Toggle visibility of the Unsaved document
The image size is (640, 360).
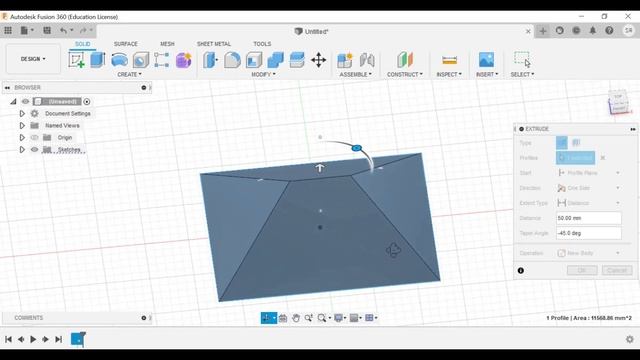coord(25,101)
